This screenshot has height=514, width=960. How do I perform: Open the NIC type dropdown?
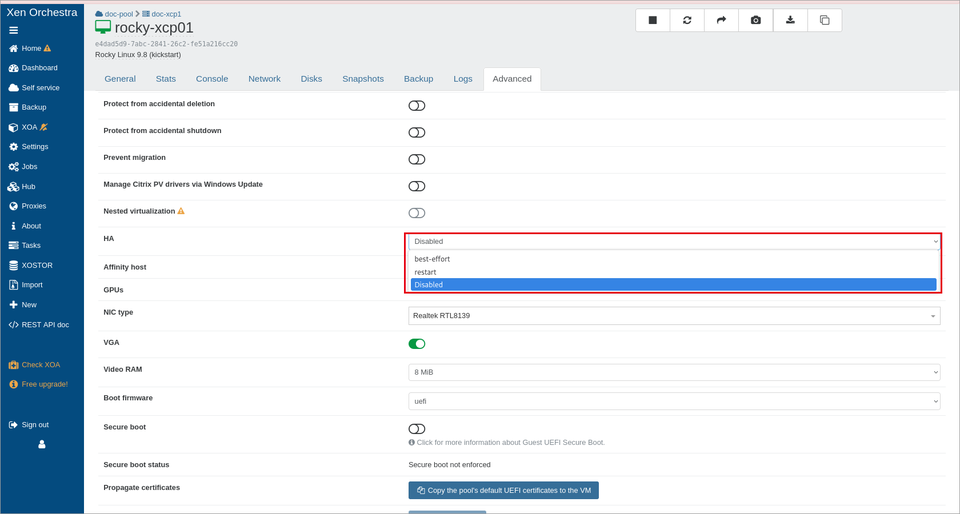click(674, 316)
